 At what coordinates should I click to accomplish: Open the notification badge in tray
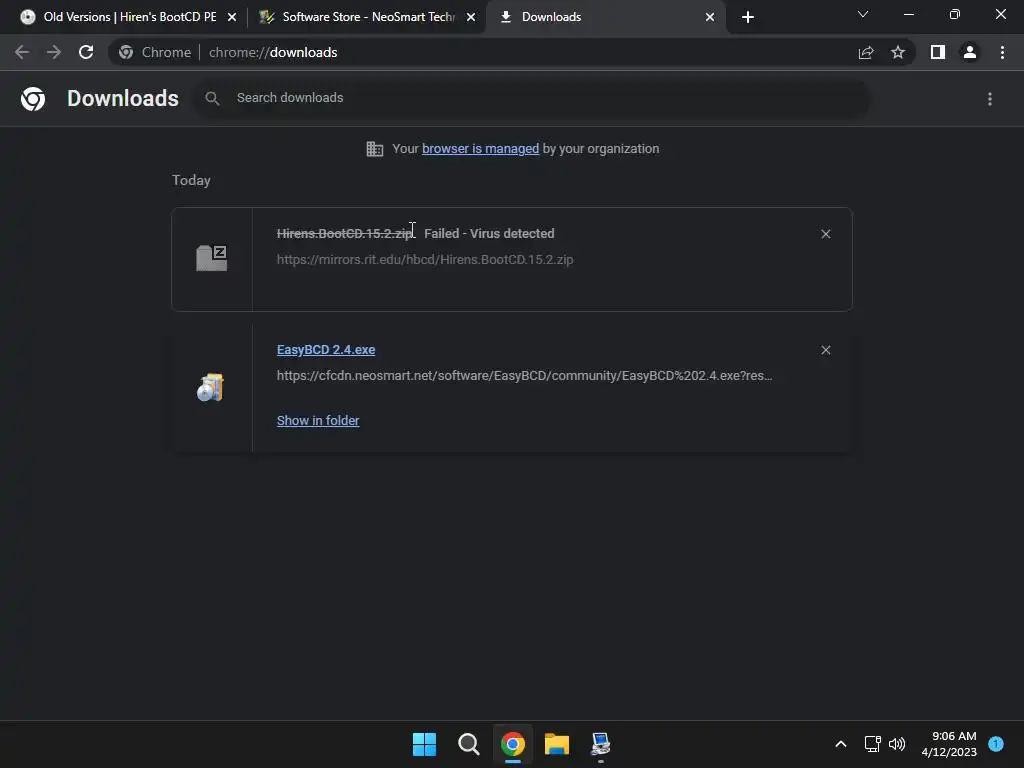tap(996, 743)
